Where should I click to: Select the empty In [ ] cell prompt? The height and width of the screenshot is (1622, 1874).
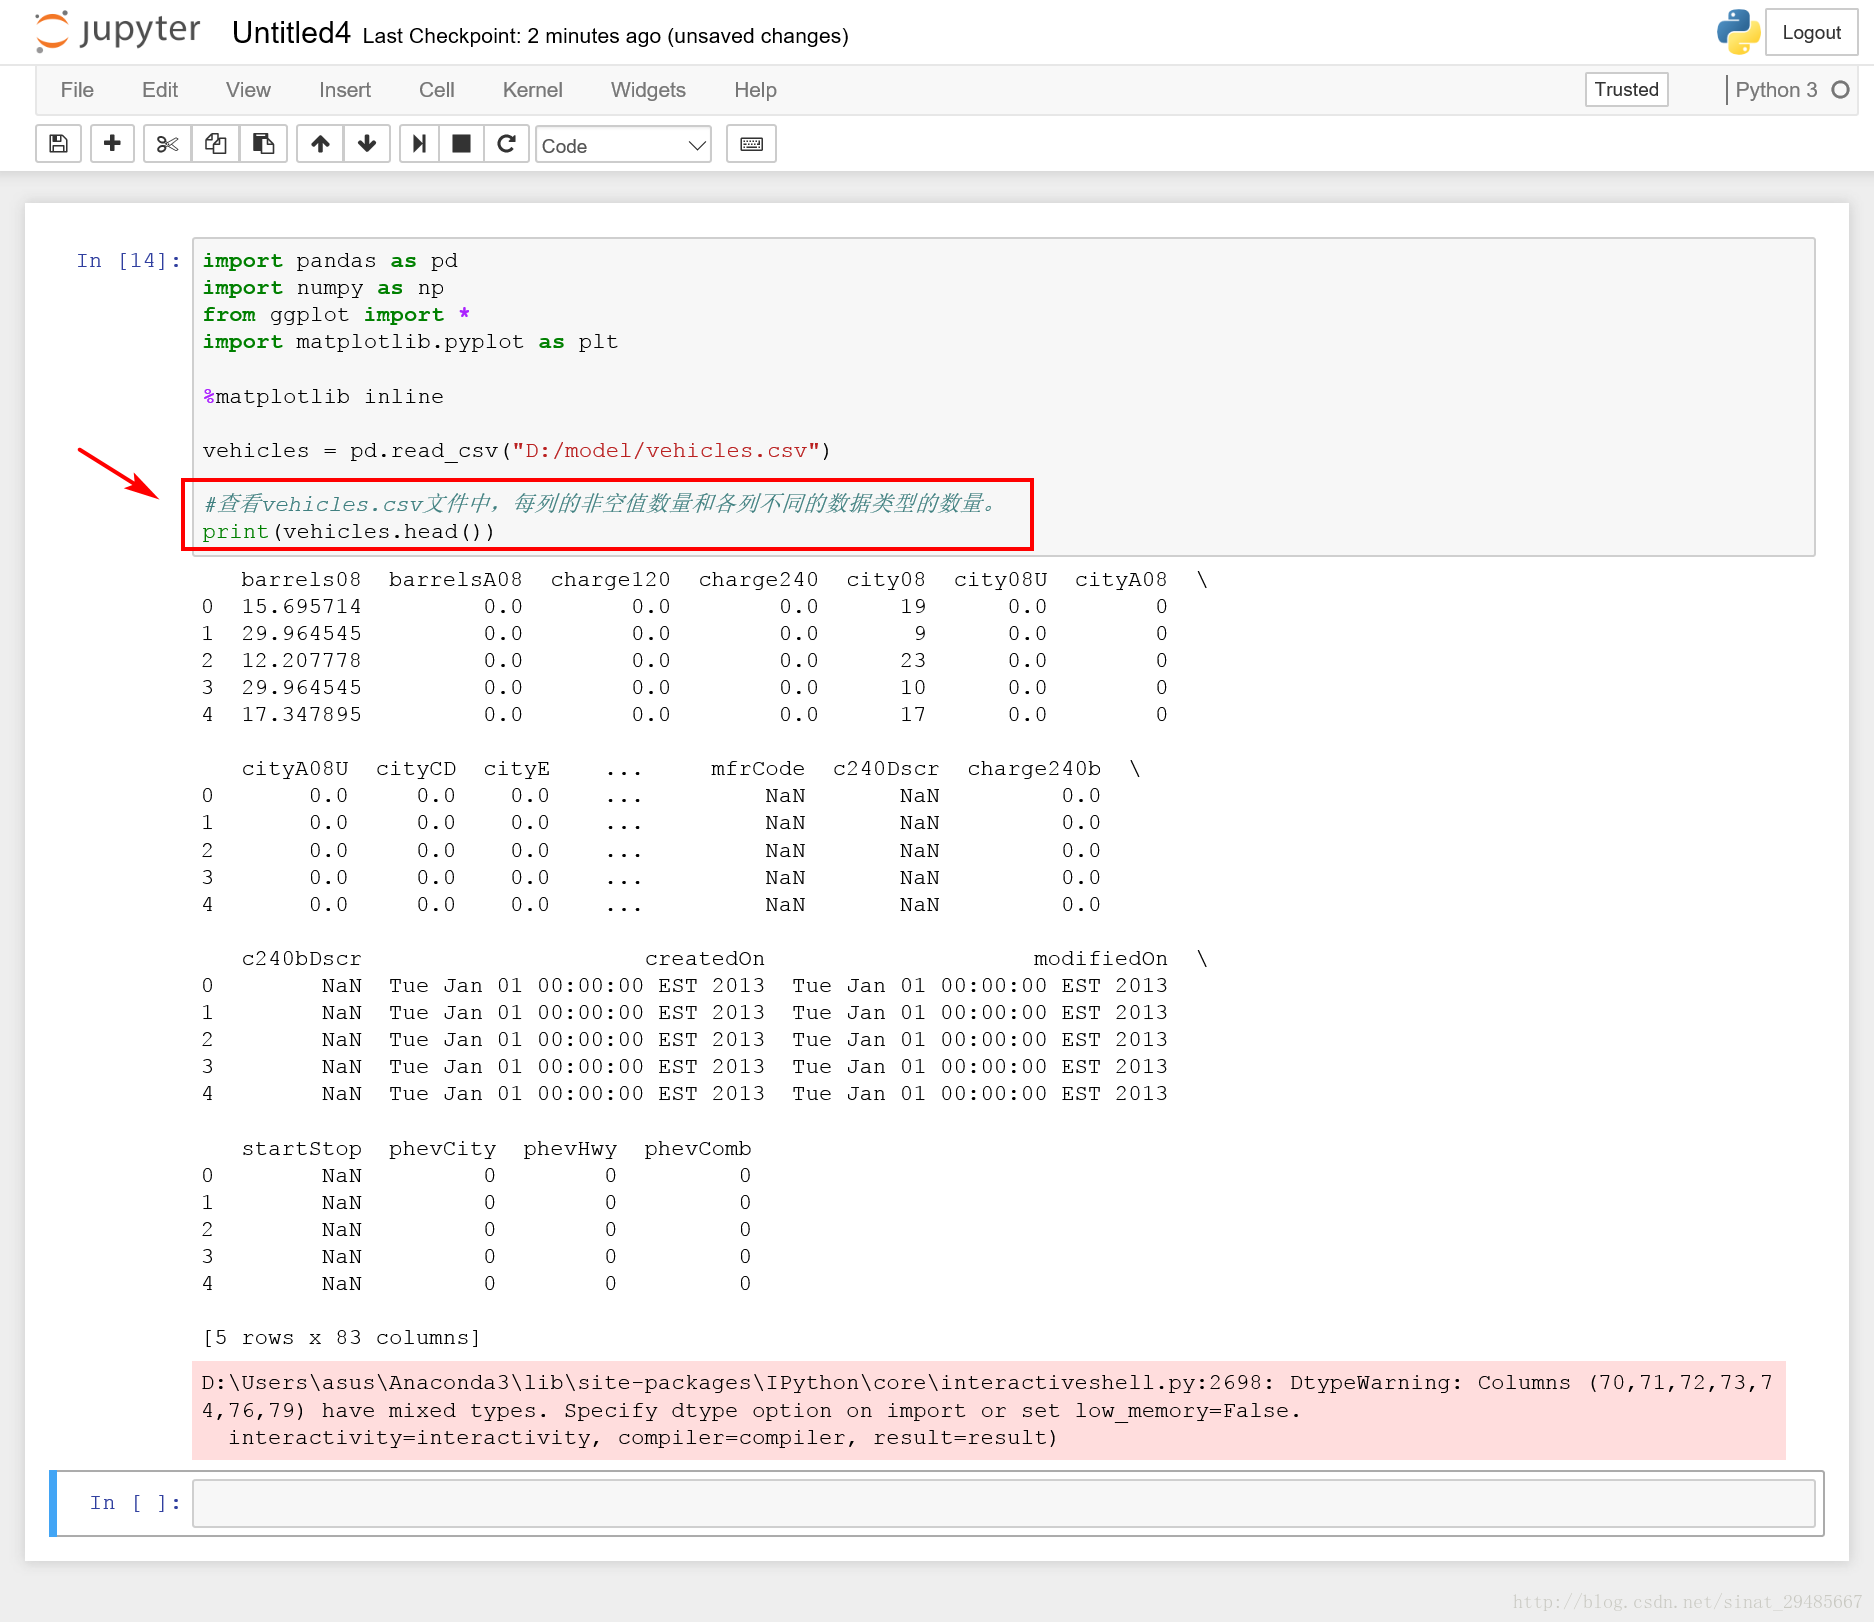coord(135,1503)
